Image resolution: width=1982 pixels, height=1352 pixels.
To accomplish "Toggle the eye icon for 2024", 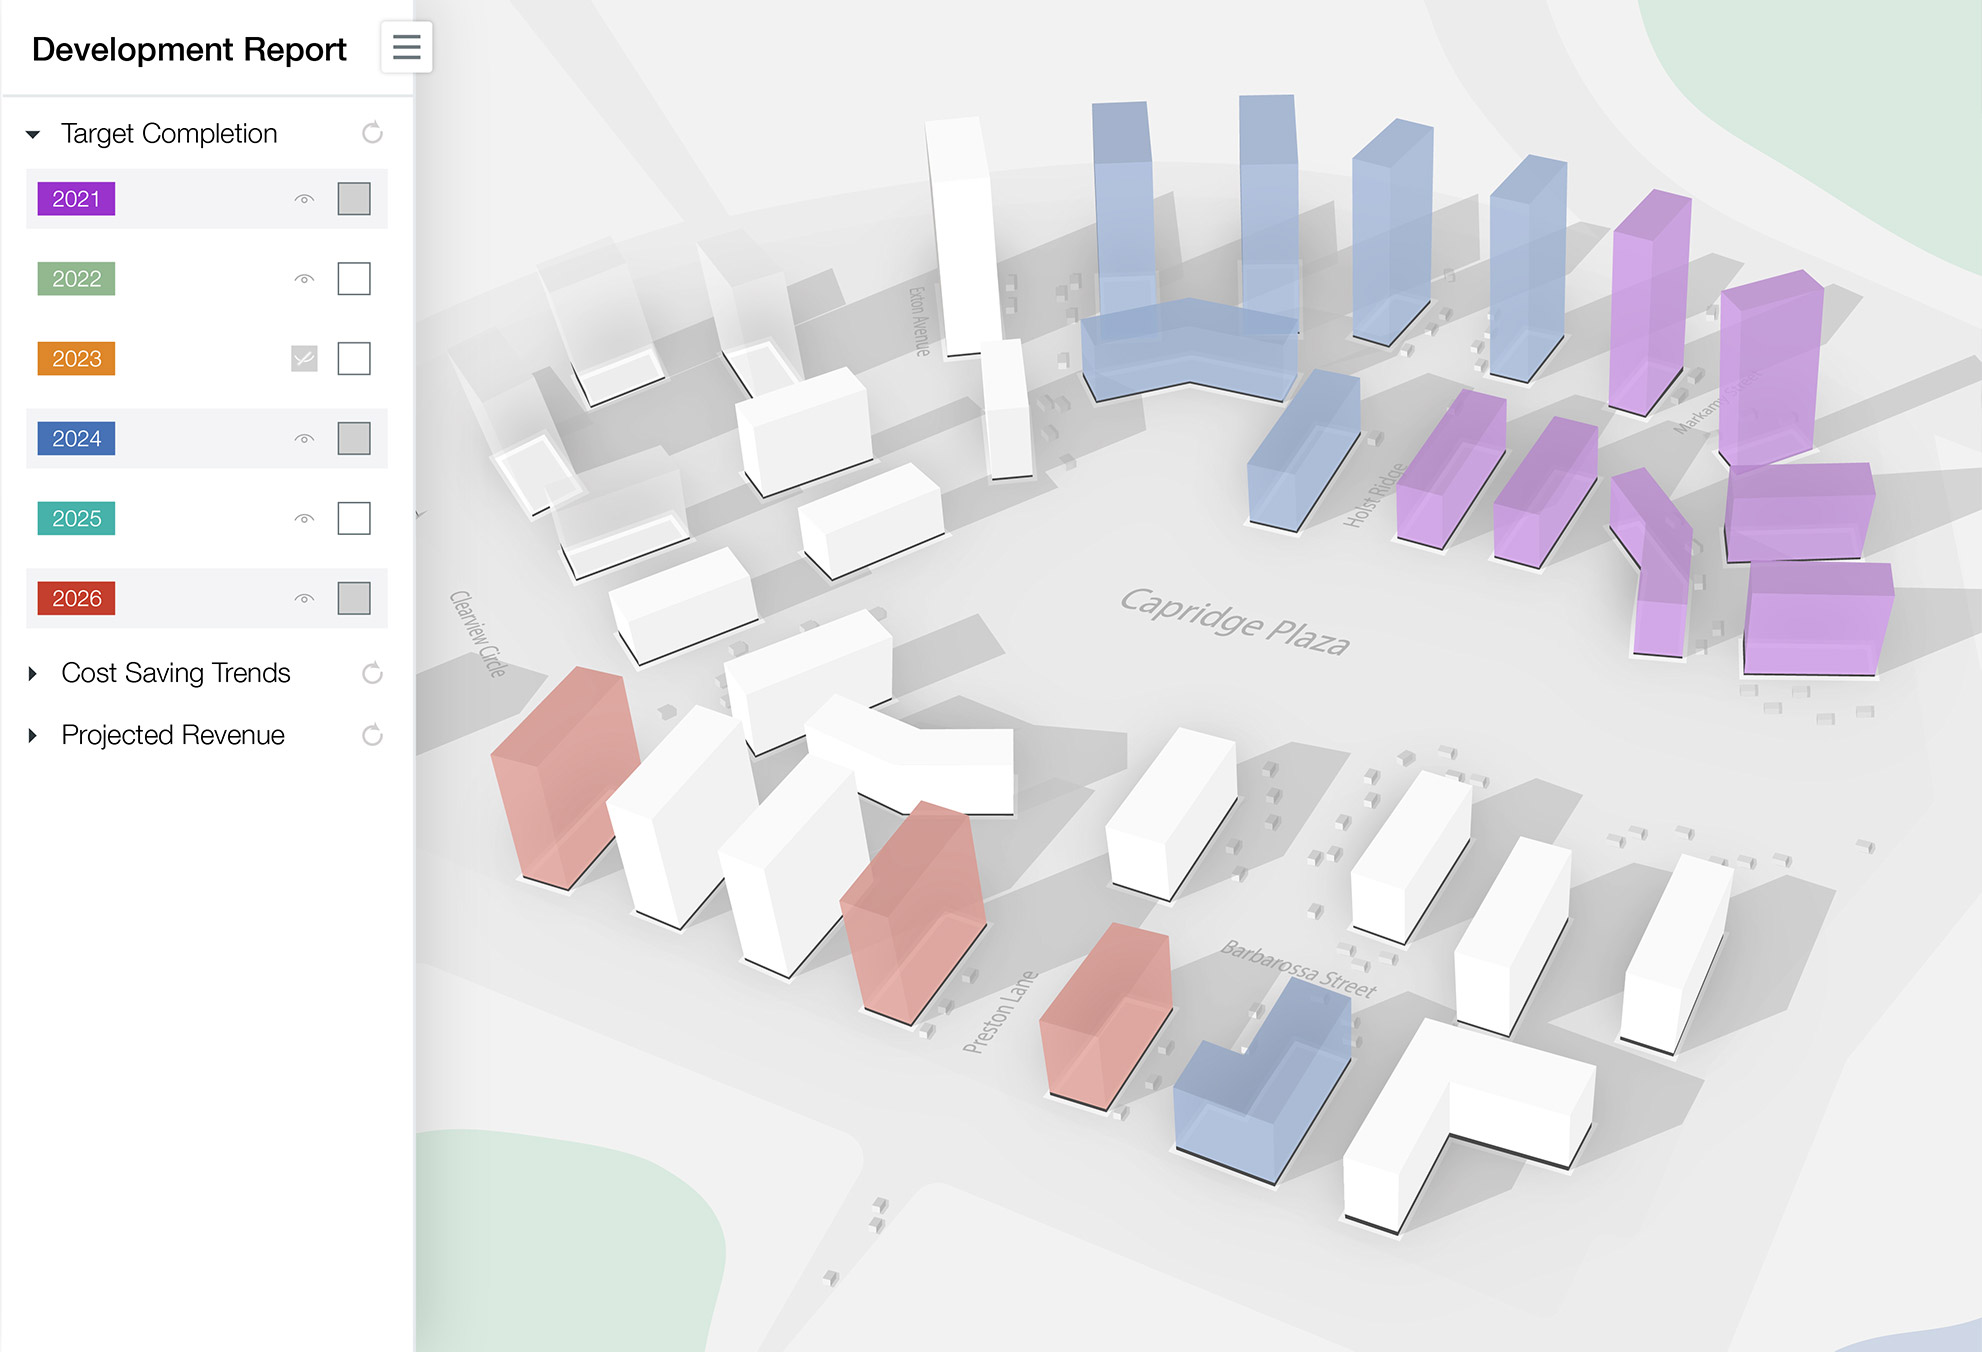I will pos(304,439).
